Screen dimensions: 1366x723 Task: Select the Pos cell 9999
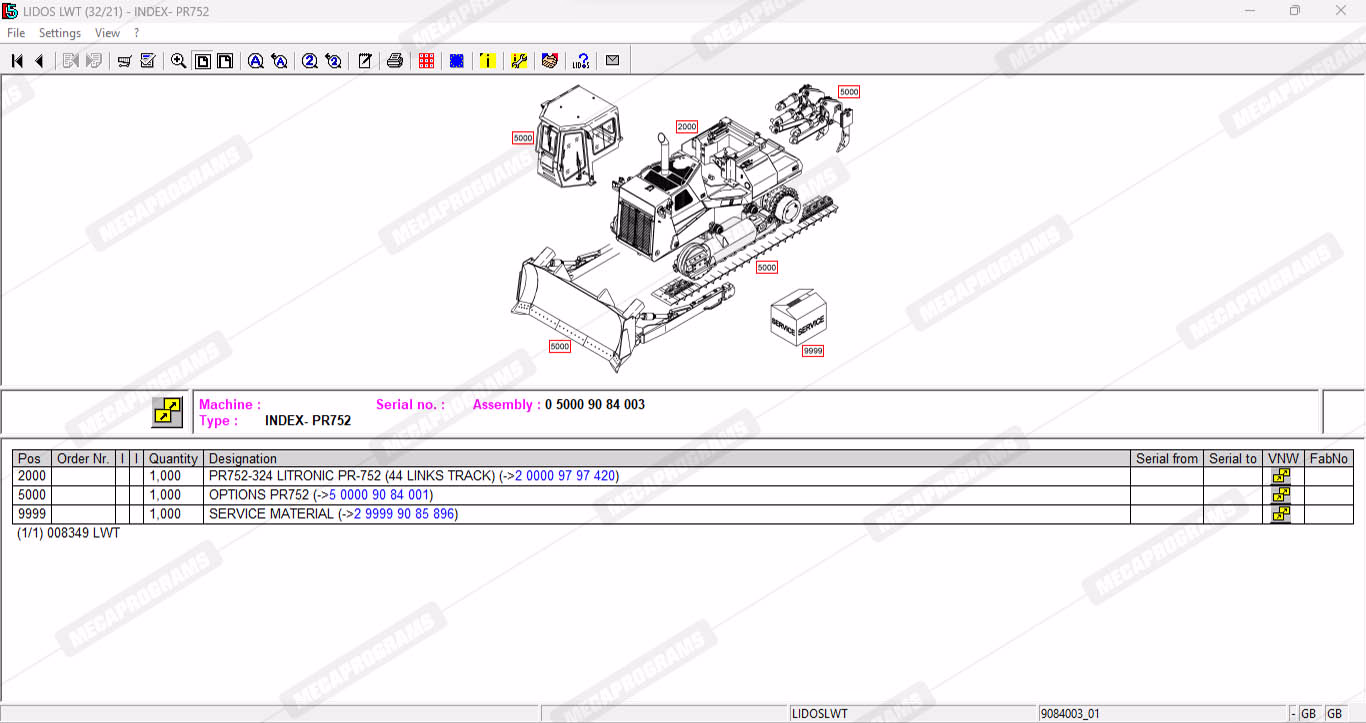(x=32, y=514)
